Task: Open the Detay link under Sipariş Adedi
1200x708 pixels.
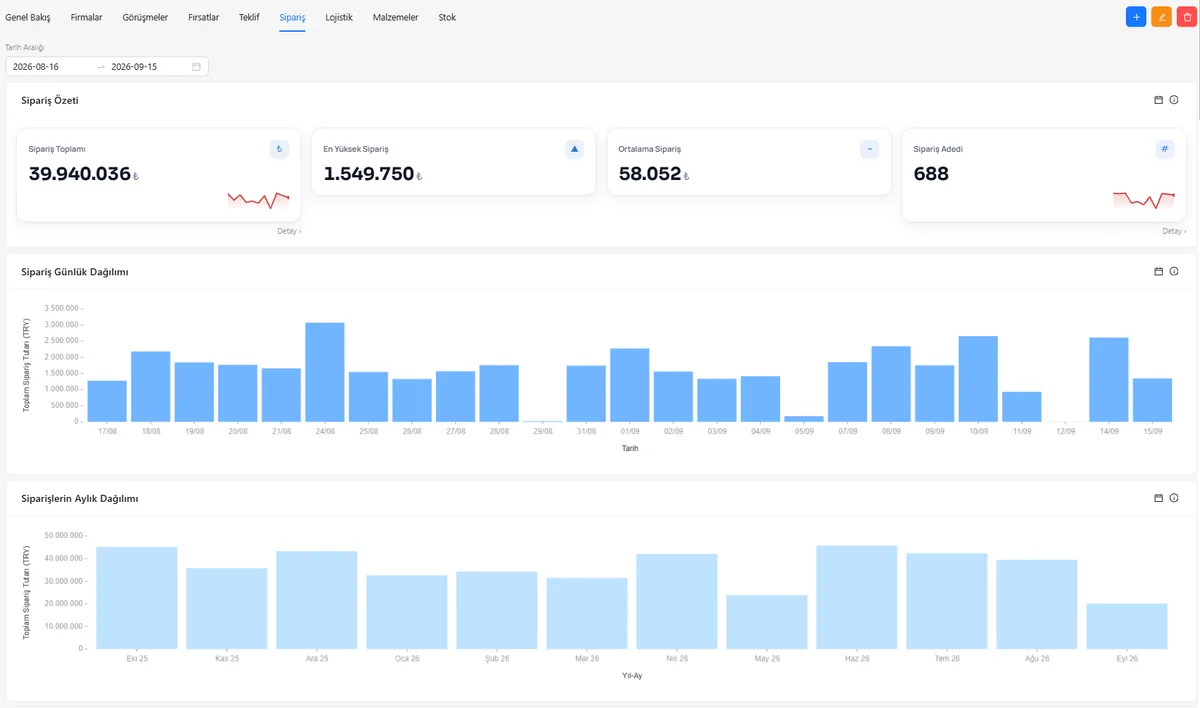Action: [1174, 231]
